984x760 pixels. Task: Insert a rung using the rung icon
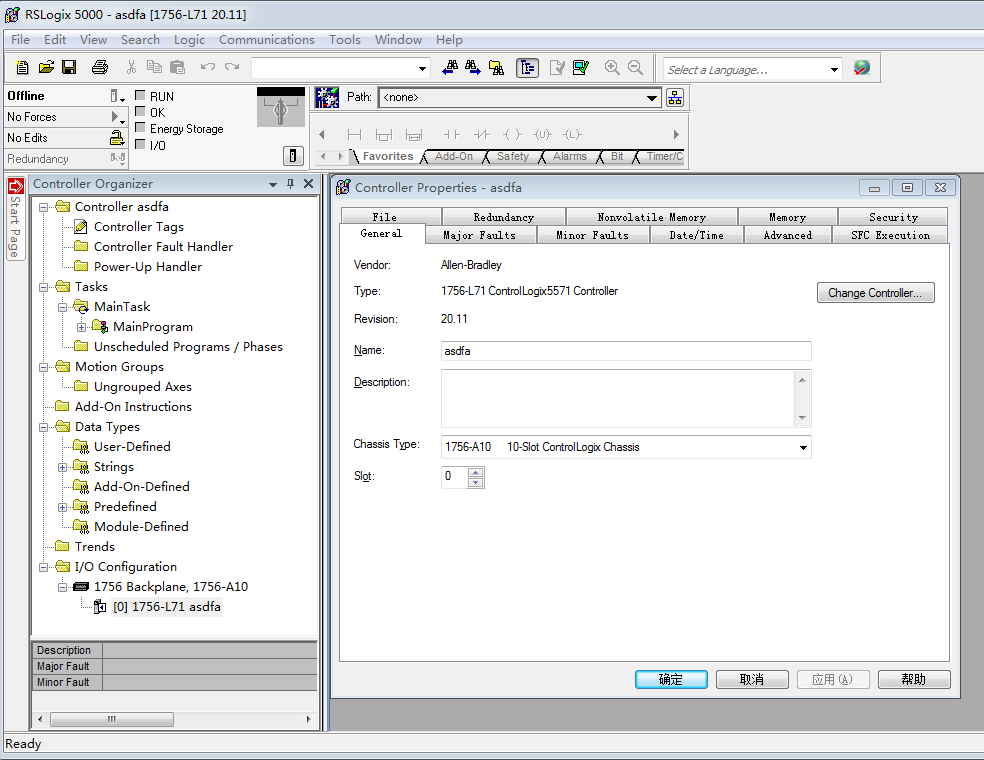click(355, 134)
